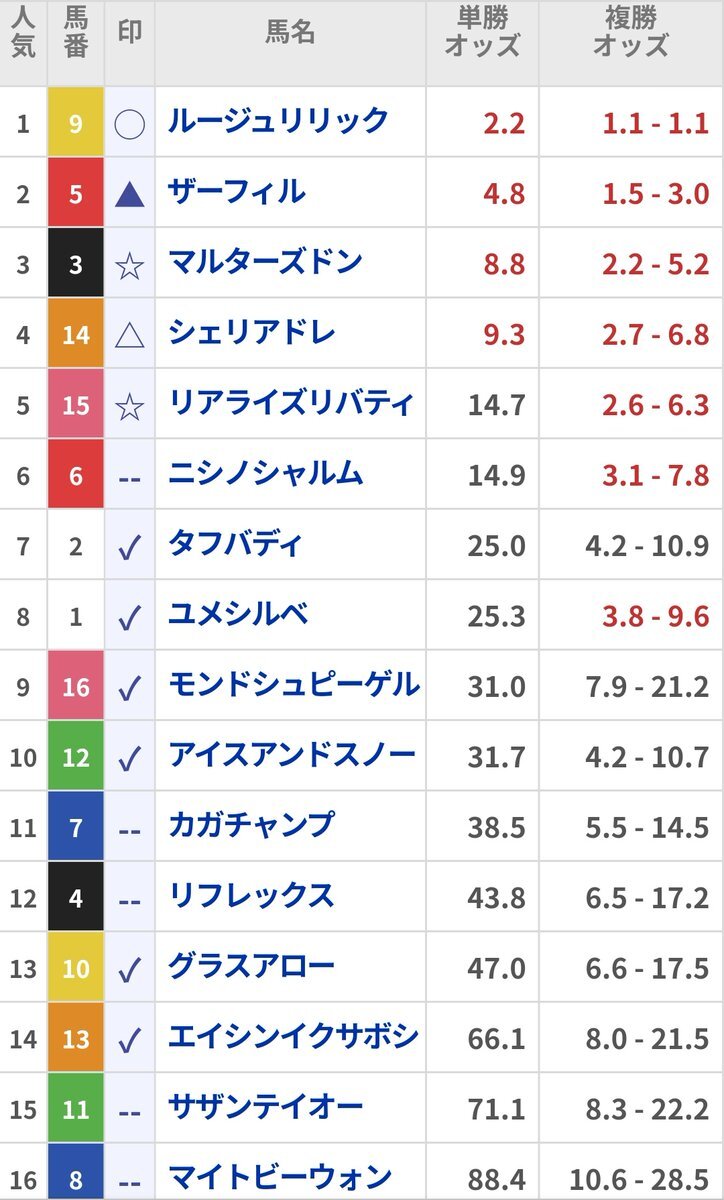Open horse page for エイシンイクサボシ
724x1200 pixels.
(293, 1037)
